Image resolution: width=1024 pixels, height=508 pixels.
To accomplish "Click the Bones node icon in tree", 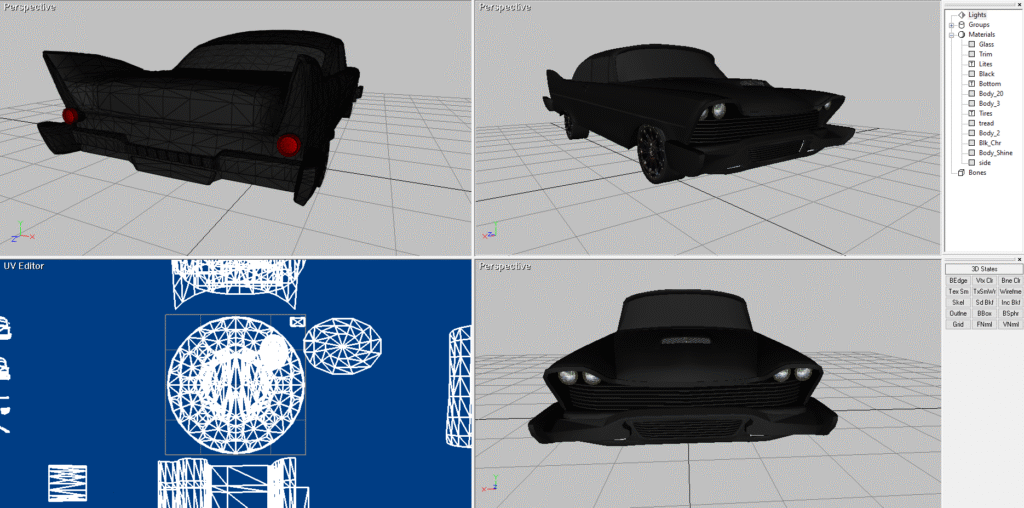I will [962, 173].
